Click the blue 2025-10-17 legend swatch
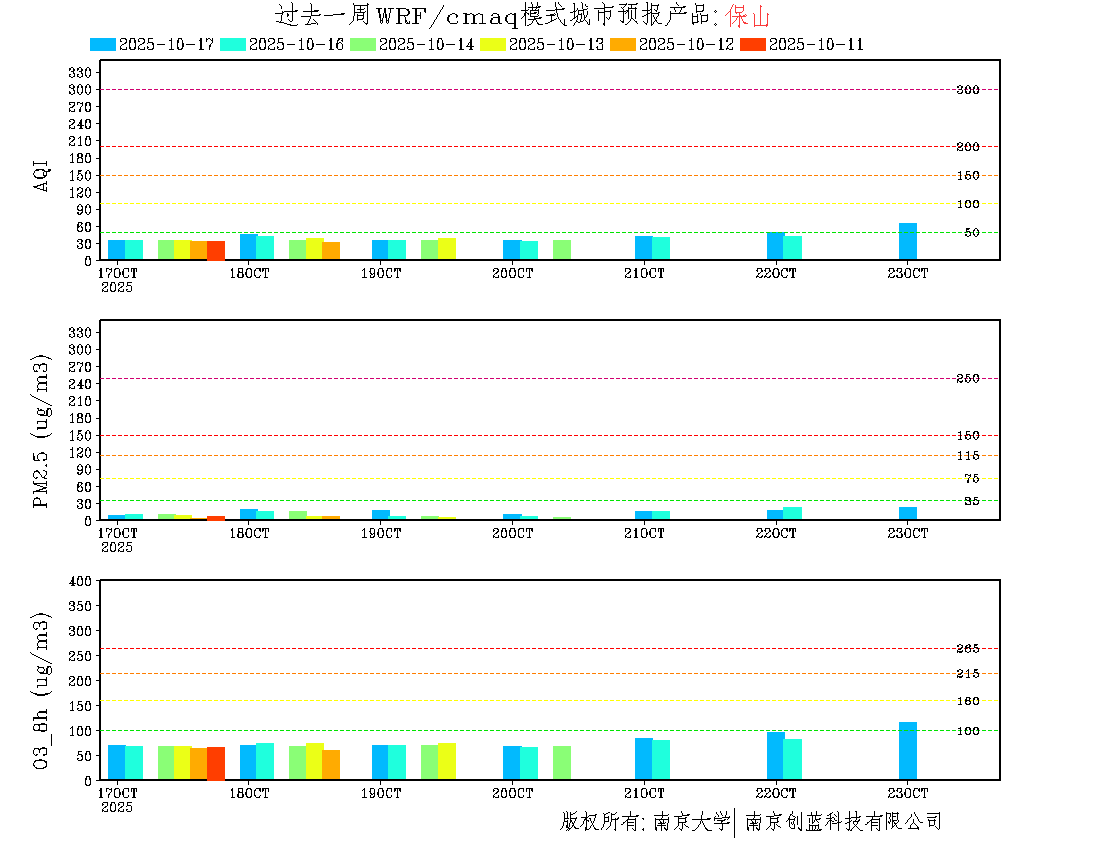This screenshot has height=850, width=1100. pos(103,44)
